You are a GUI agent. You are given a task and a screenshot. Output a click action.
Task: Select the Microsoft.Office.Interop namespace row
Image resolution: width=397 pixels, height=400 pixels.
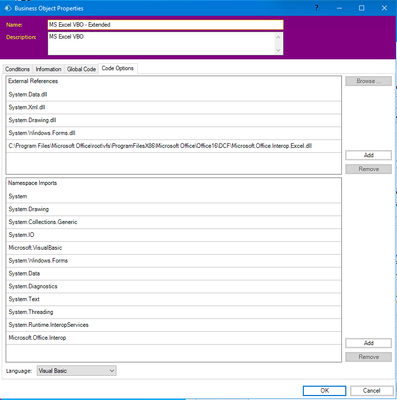174,338
